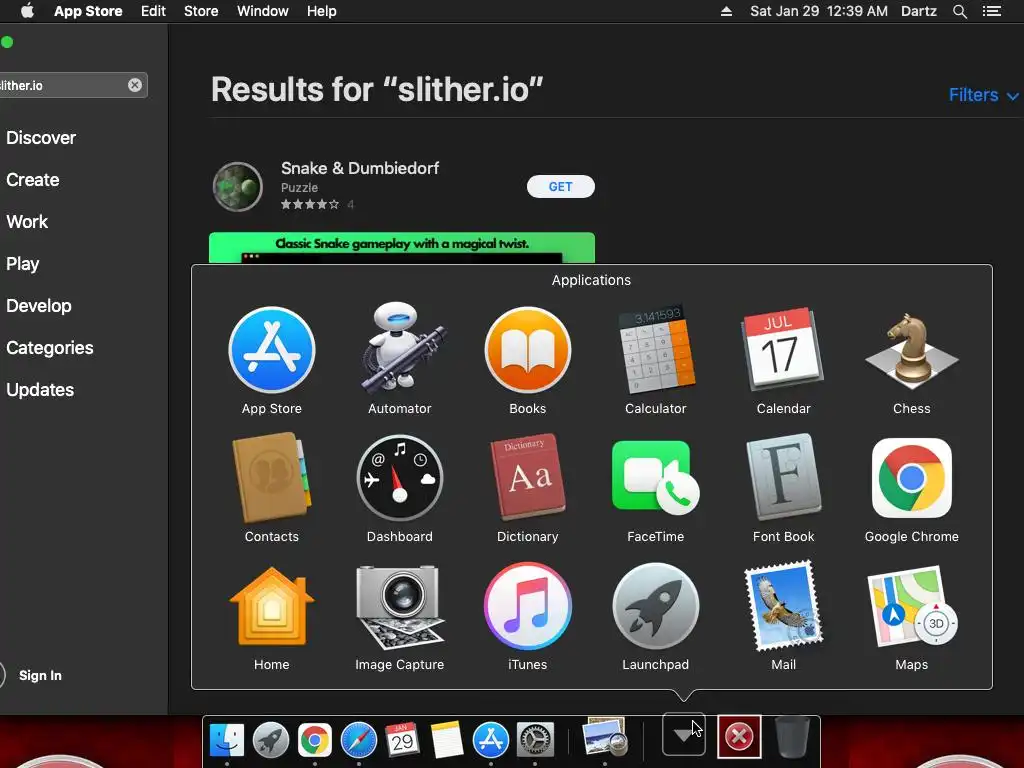The width and height of the screenshot is (1024, 768).
Task: Open Launchpad from Applications stack
Action: coord(655,606)
